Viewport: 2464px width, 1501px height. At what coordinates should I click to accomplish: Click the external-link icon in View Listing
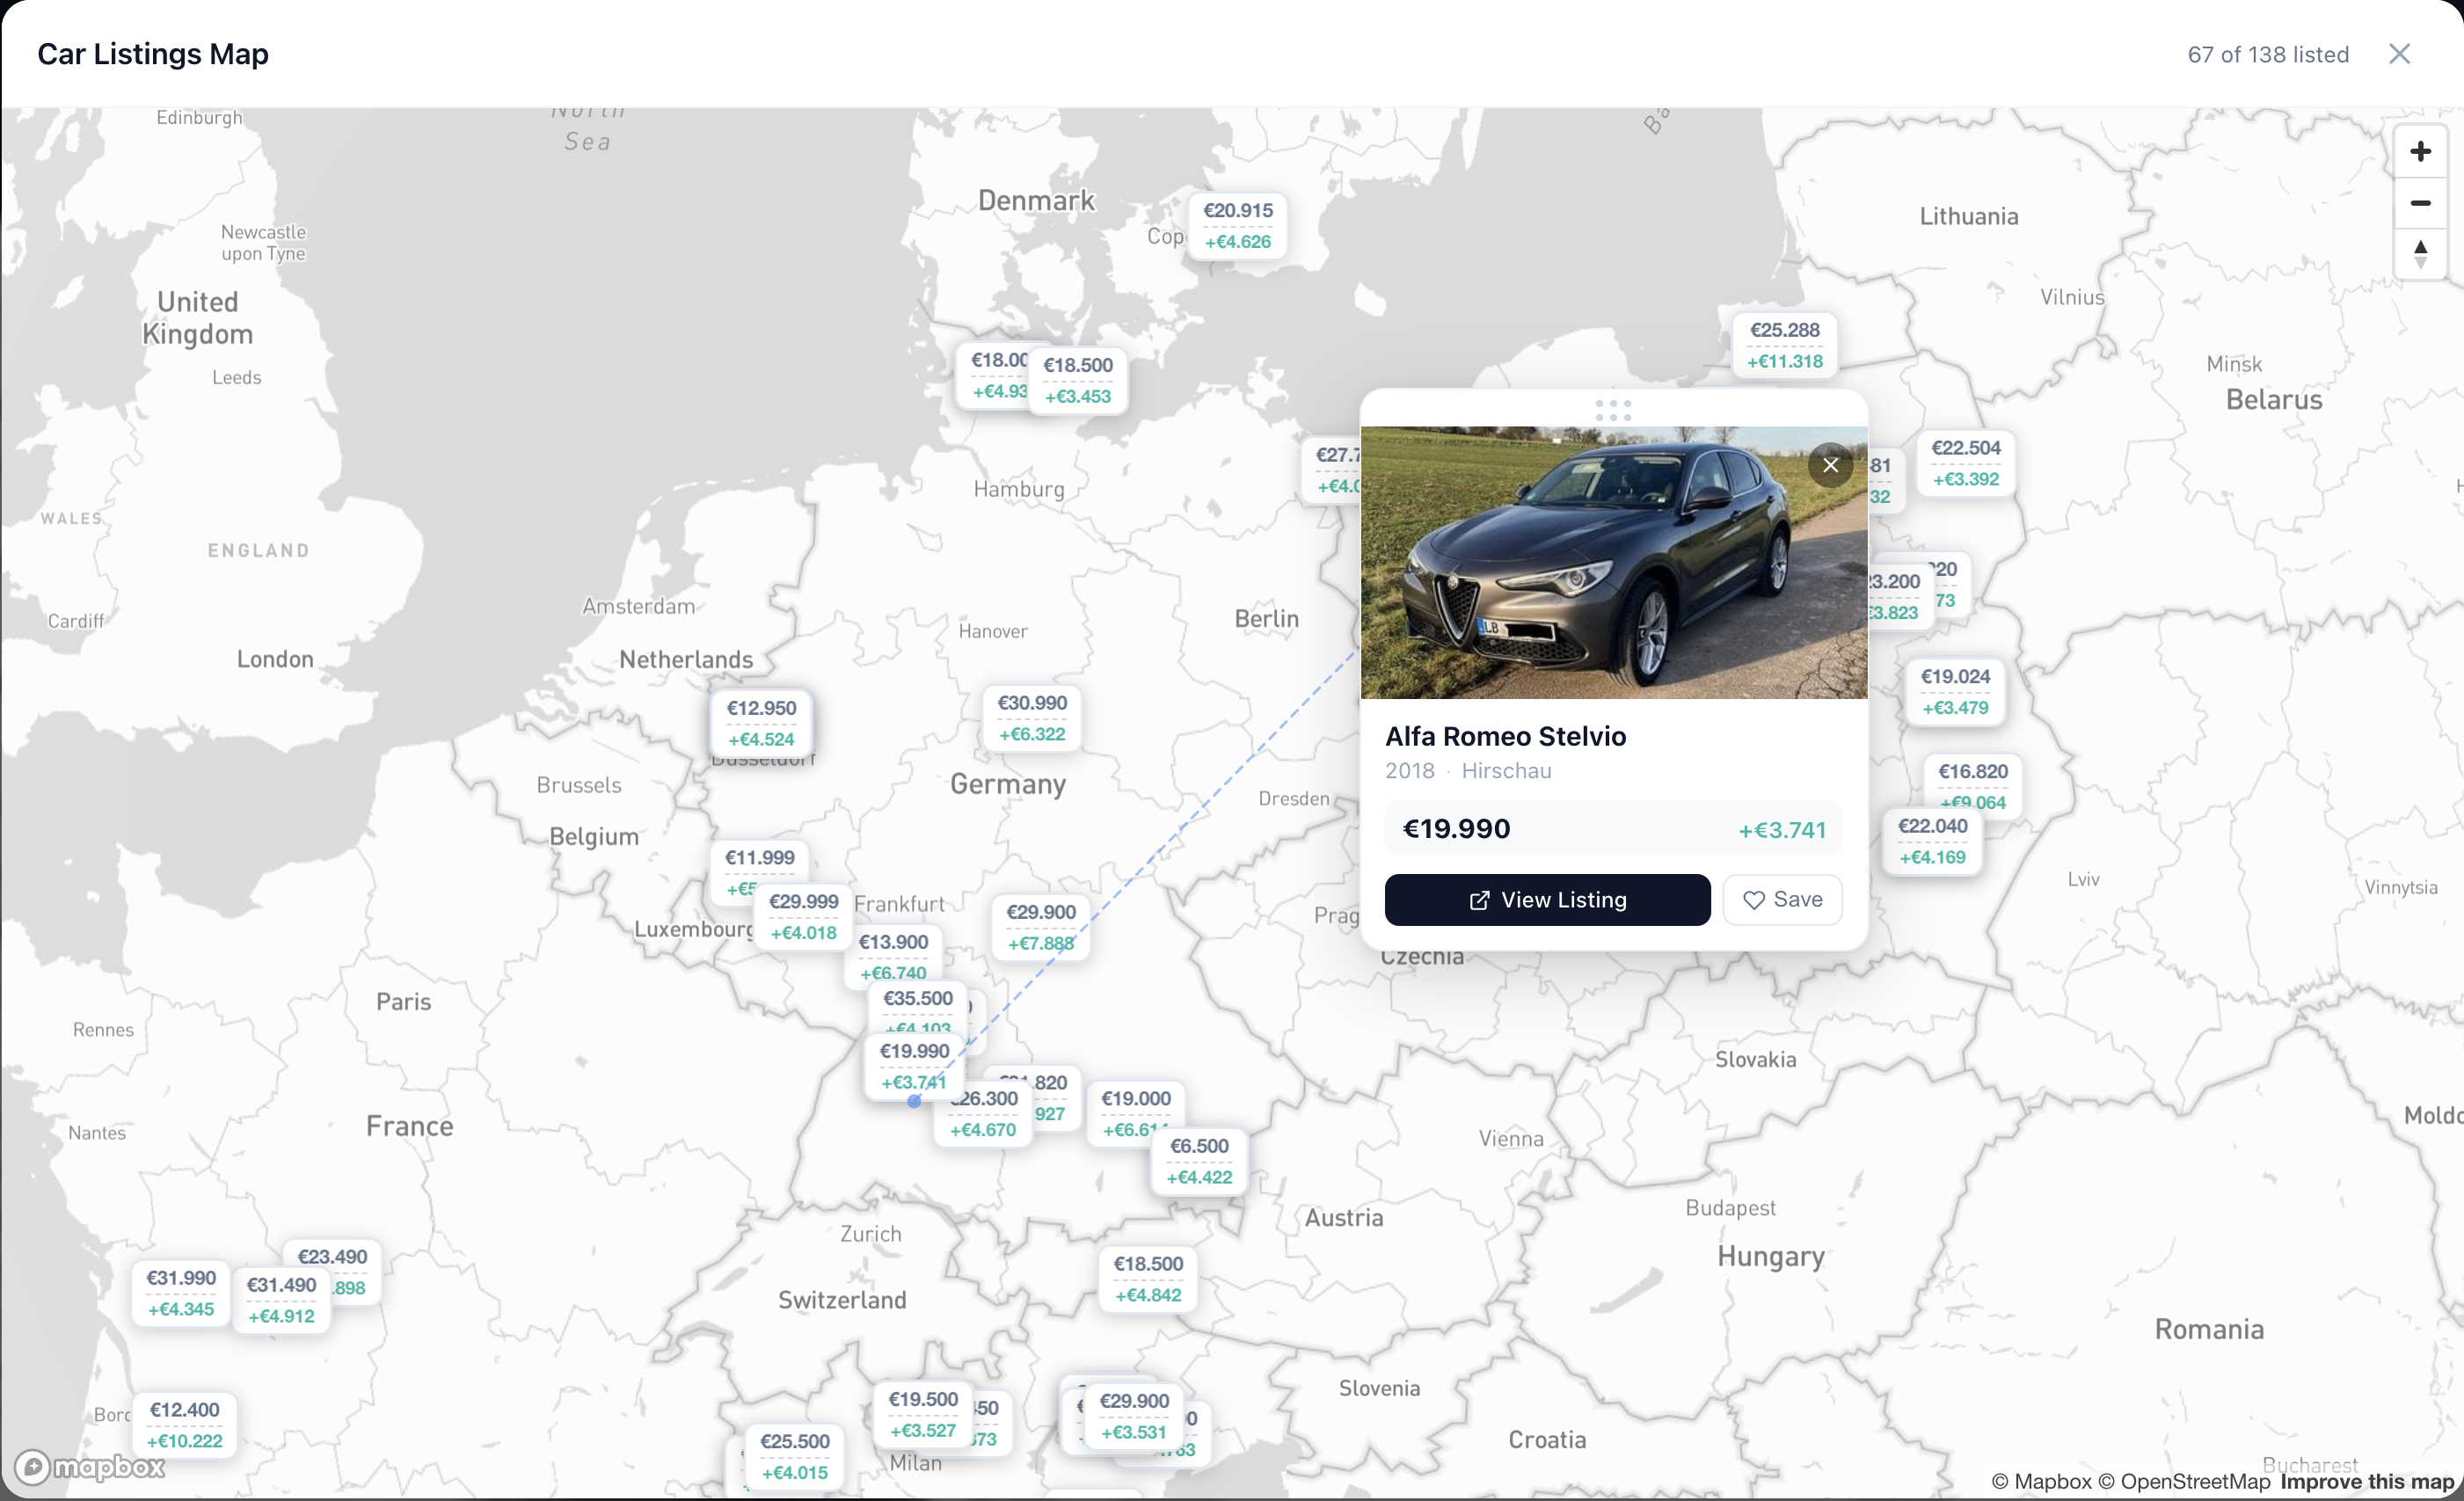click(x=1478, y=900)
